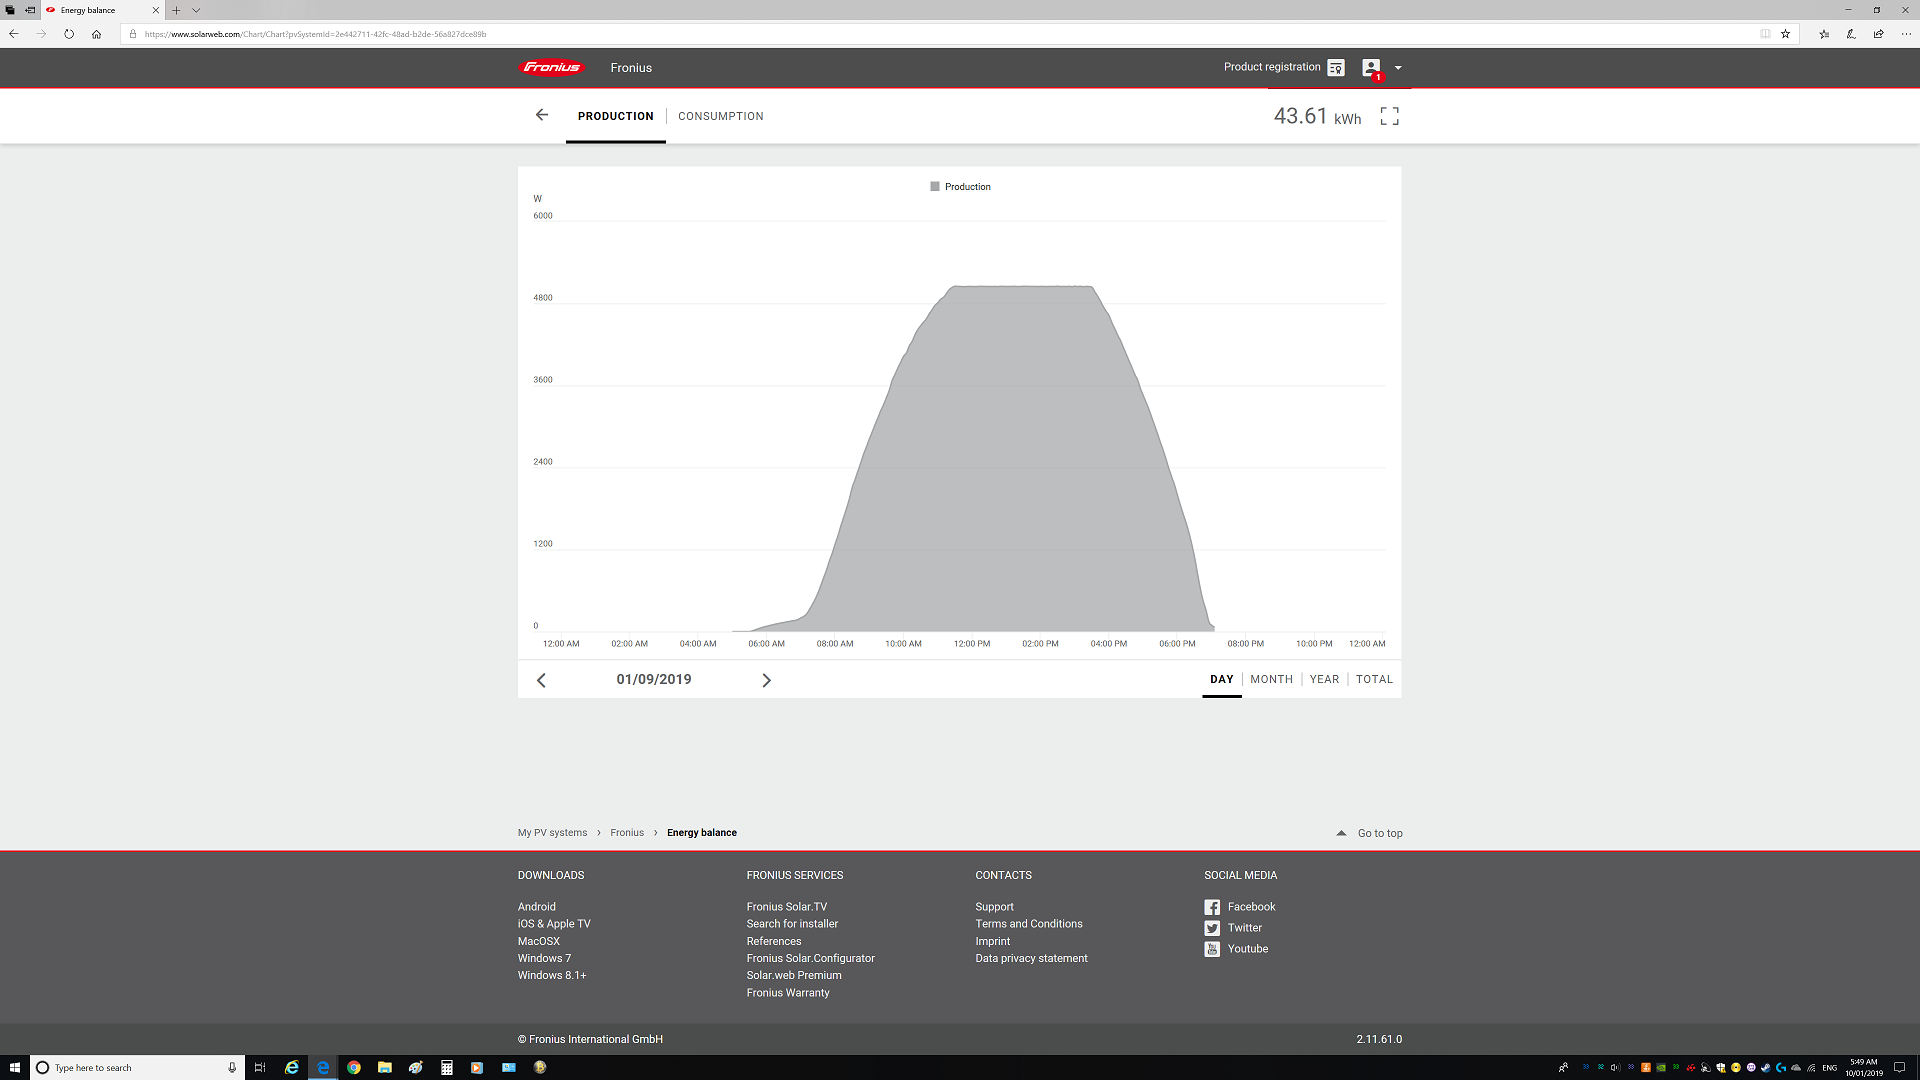1920x1080 pixels.
Task: Open Calculator from the taskbar
Action: (x=446, y=1067)
